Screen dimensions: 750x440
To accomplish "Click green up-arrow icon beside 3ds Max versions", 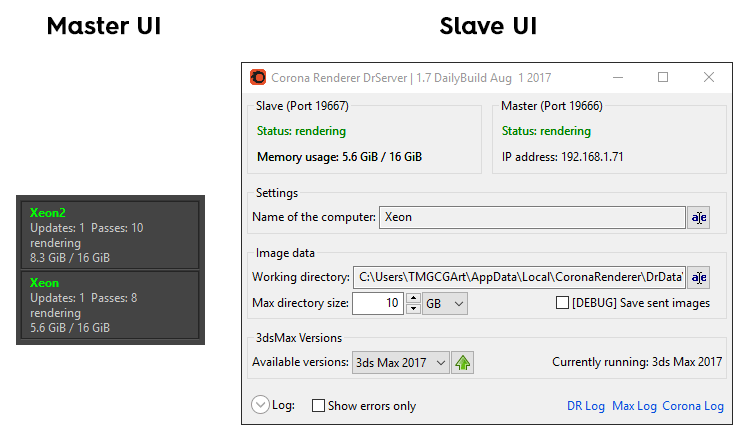I will [x=462, y=362].
